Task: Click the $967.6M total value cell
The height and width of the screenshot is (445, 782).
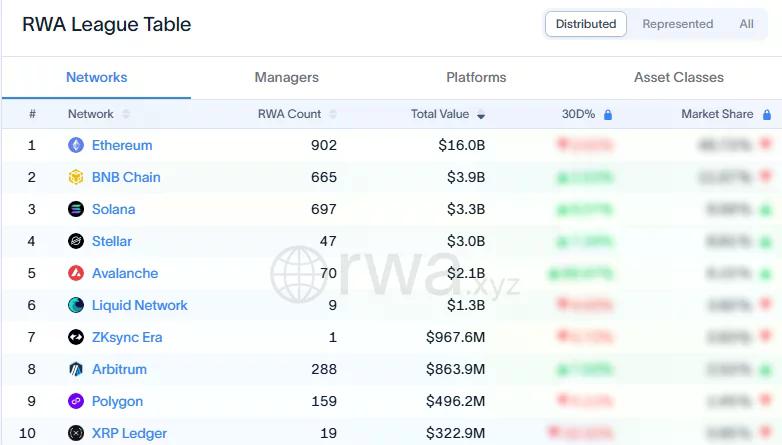Action: 455,337
